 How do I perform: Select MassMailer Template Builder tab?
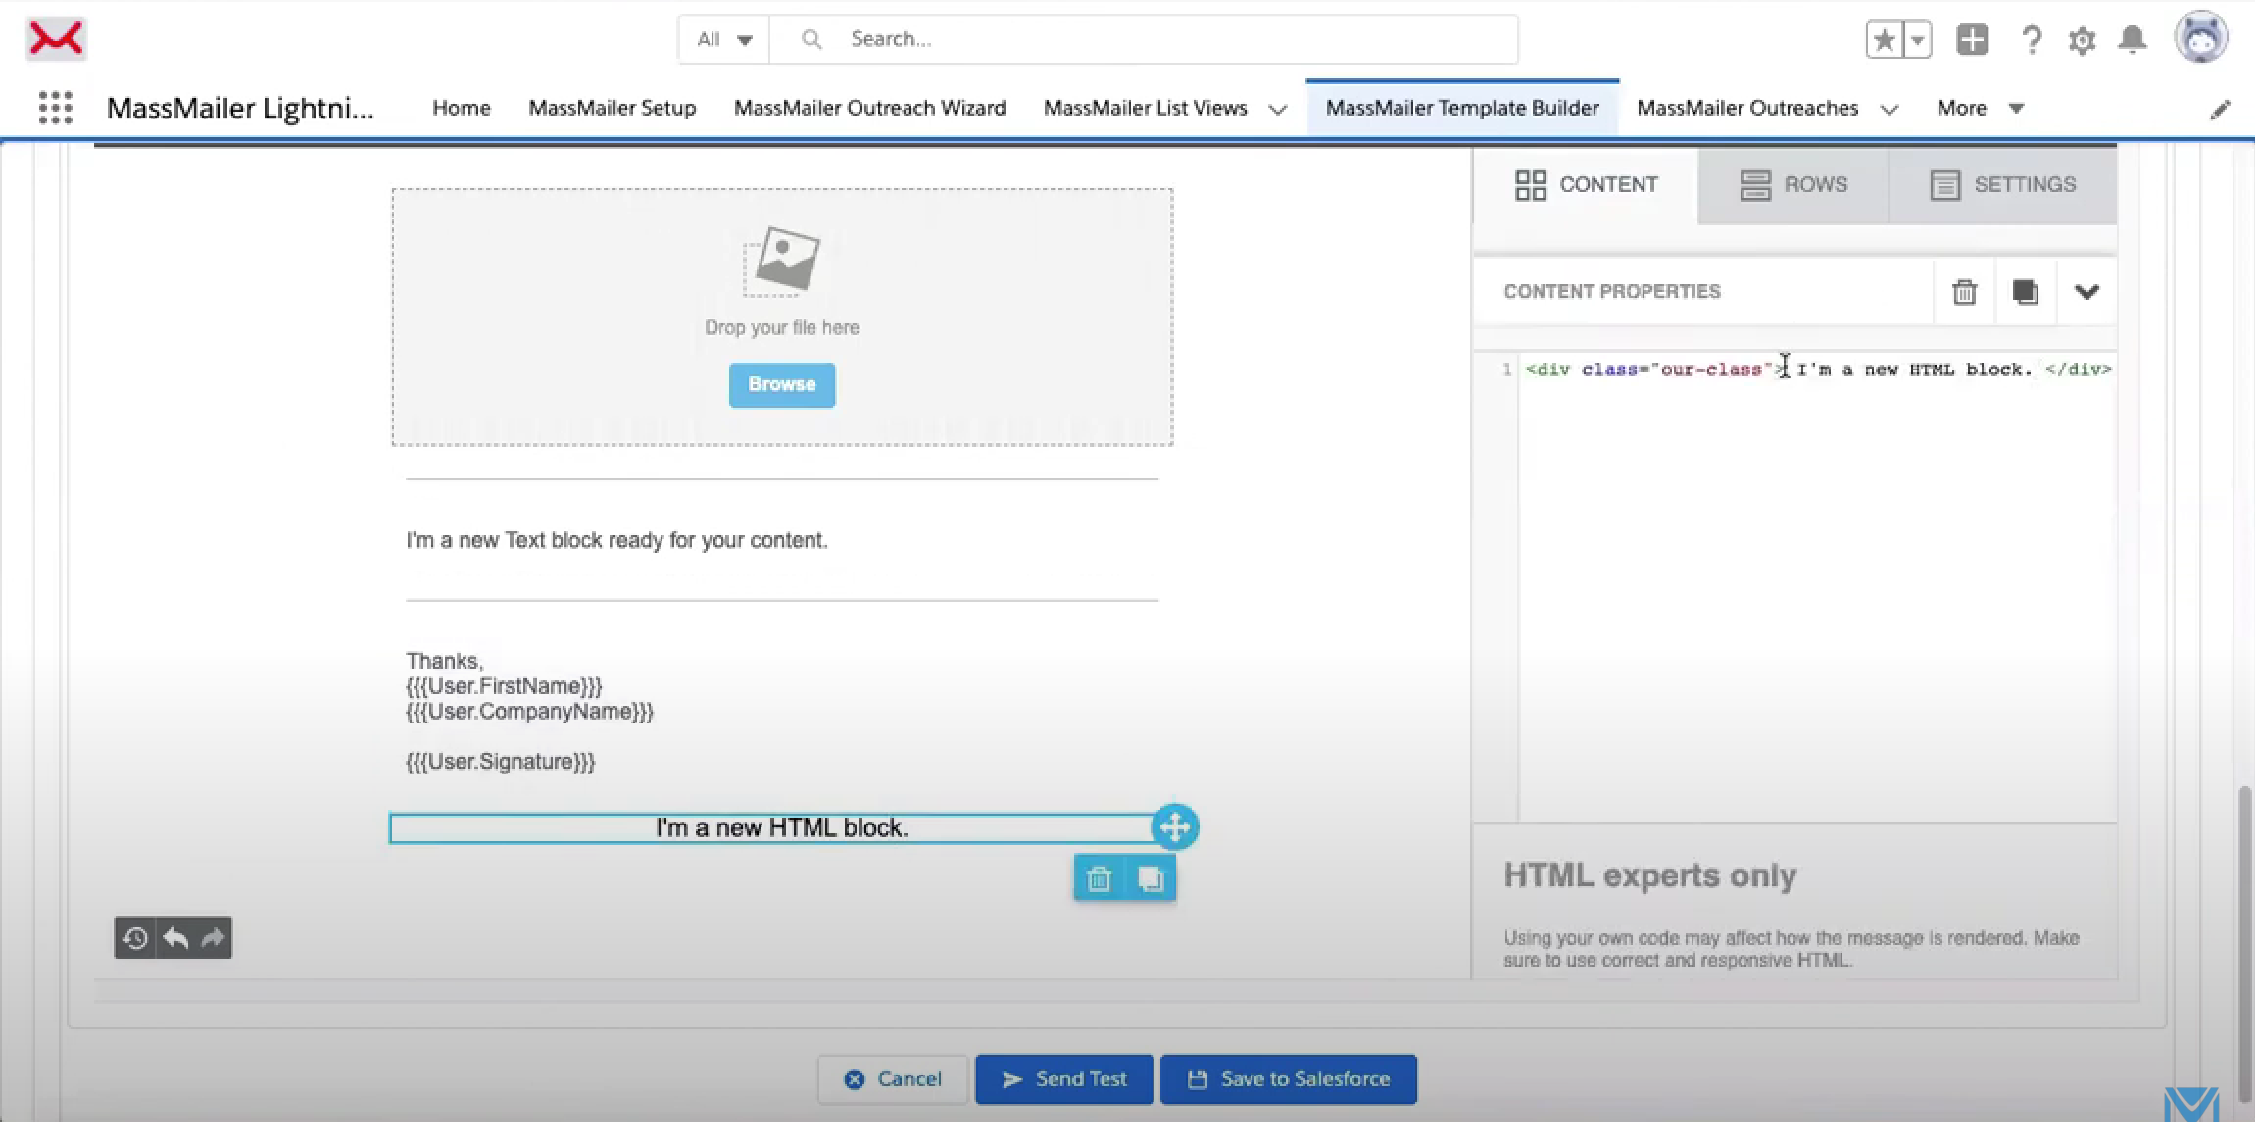1462,108
